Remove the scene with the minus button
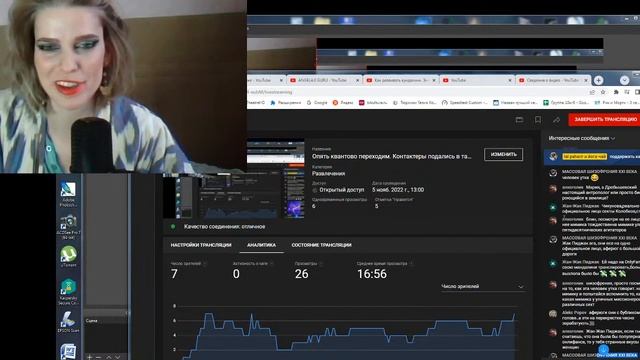 [98, 357]
